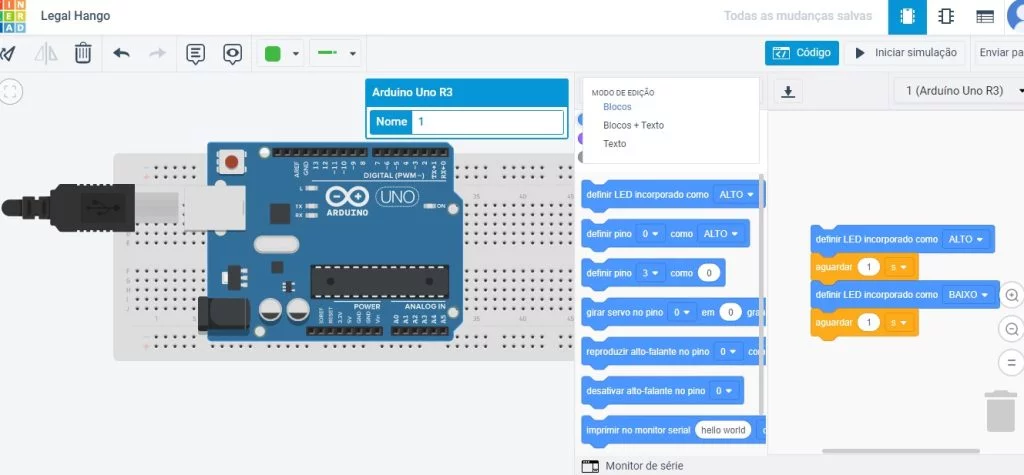The height and width of the screenshot is (475, 1024).
Task: Open seconds unit dropdown in first aguardar block
Action: tap(898, 267)
